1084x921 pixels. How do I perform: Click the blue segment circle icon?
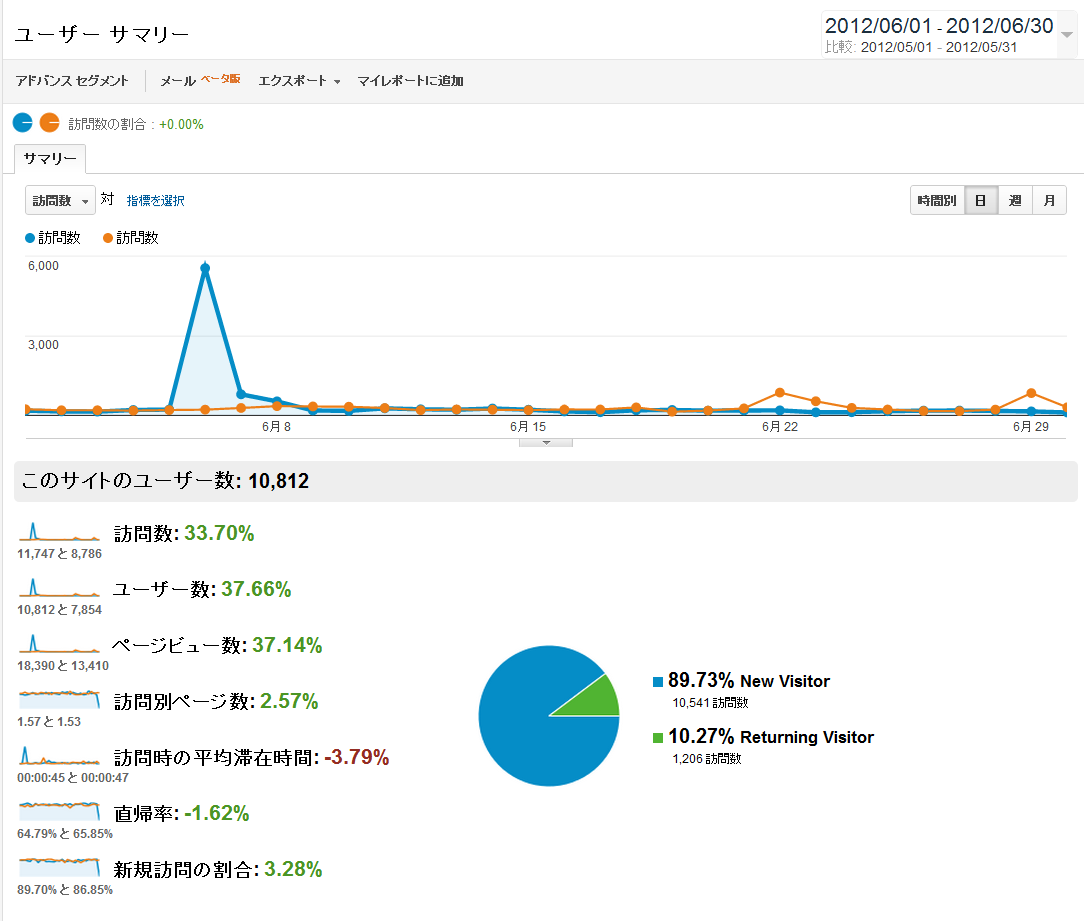(x=23, y=123)
